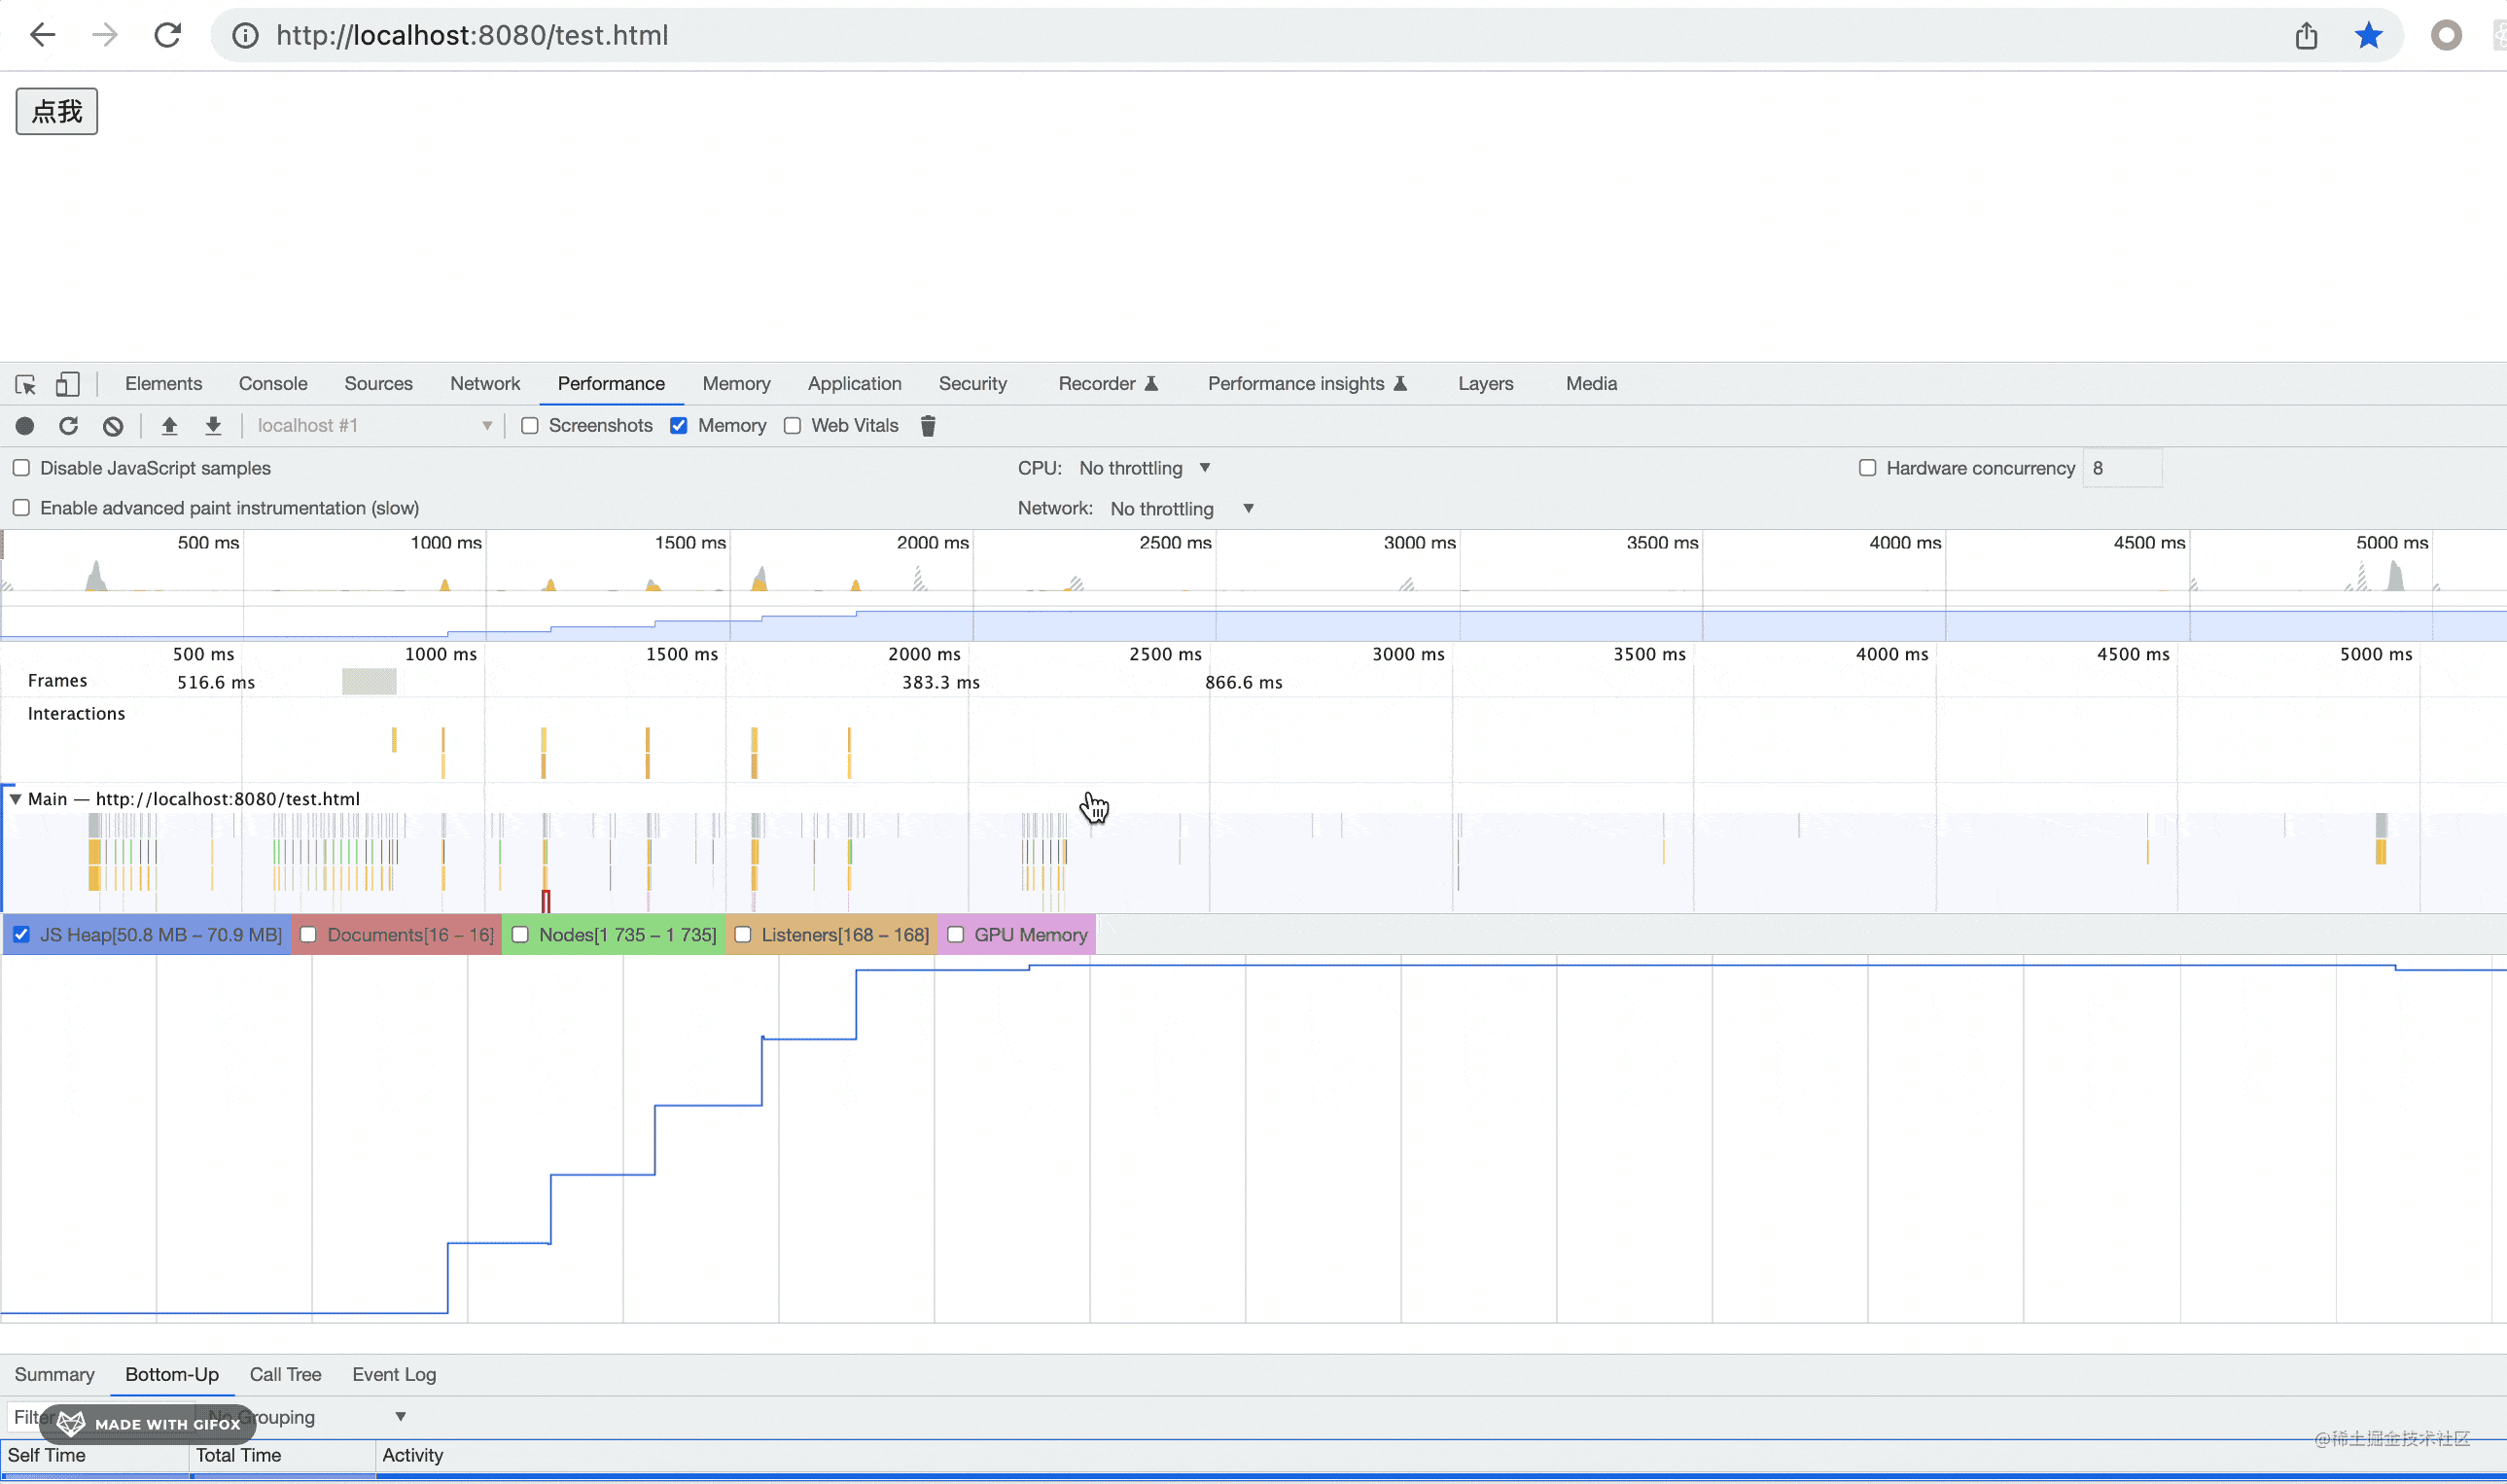This screenshot has width=2507, height=1484.
Task: Toggle the device toolbar icon
Action: click(x=67, y=384)
